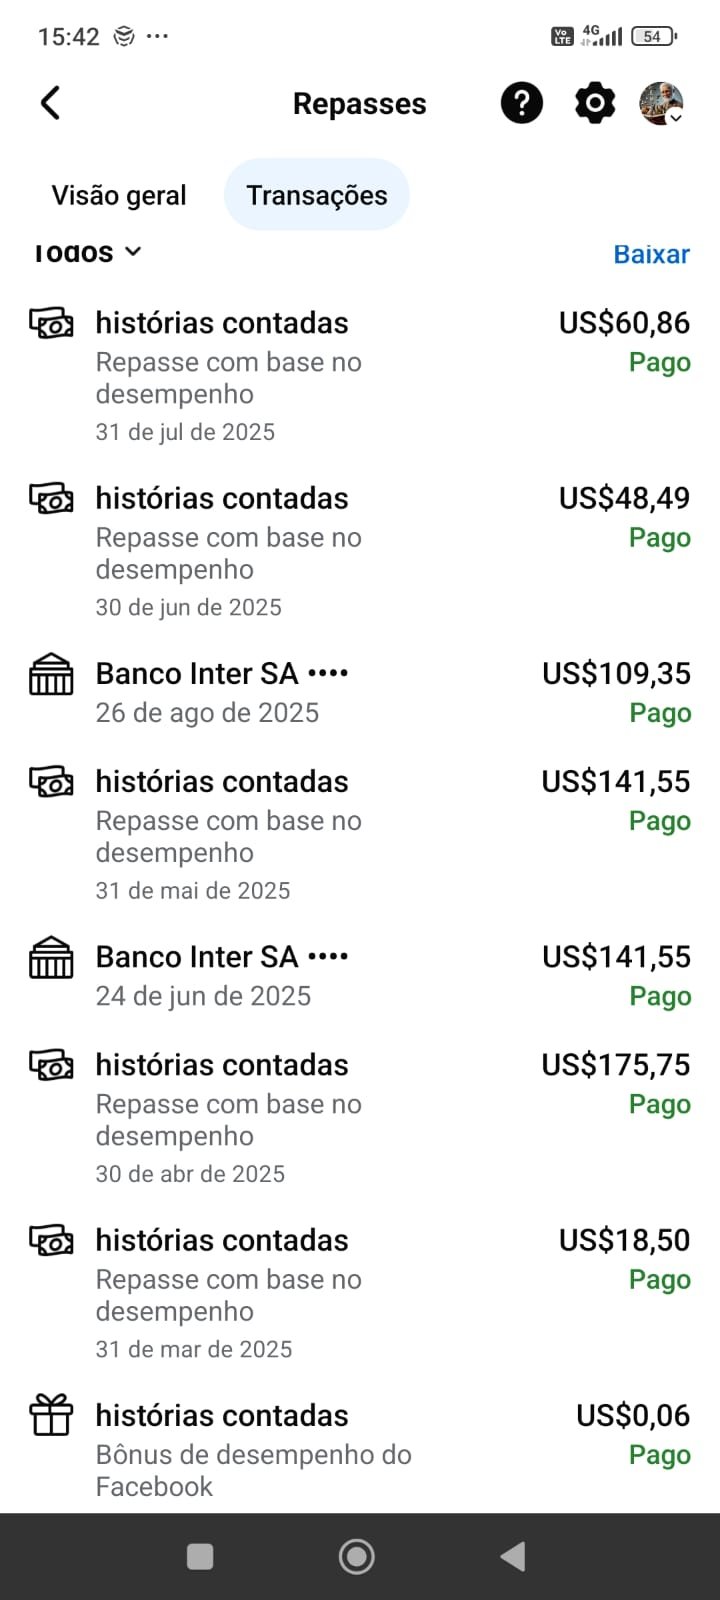
Task: Tap the bank icon for the 26 de ago payout
Action: (51, 674)
